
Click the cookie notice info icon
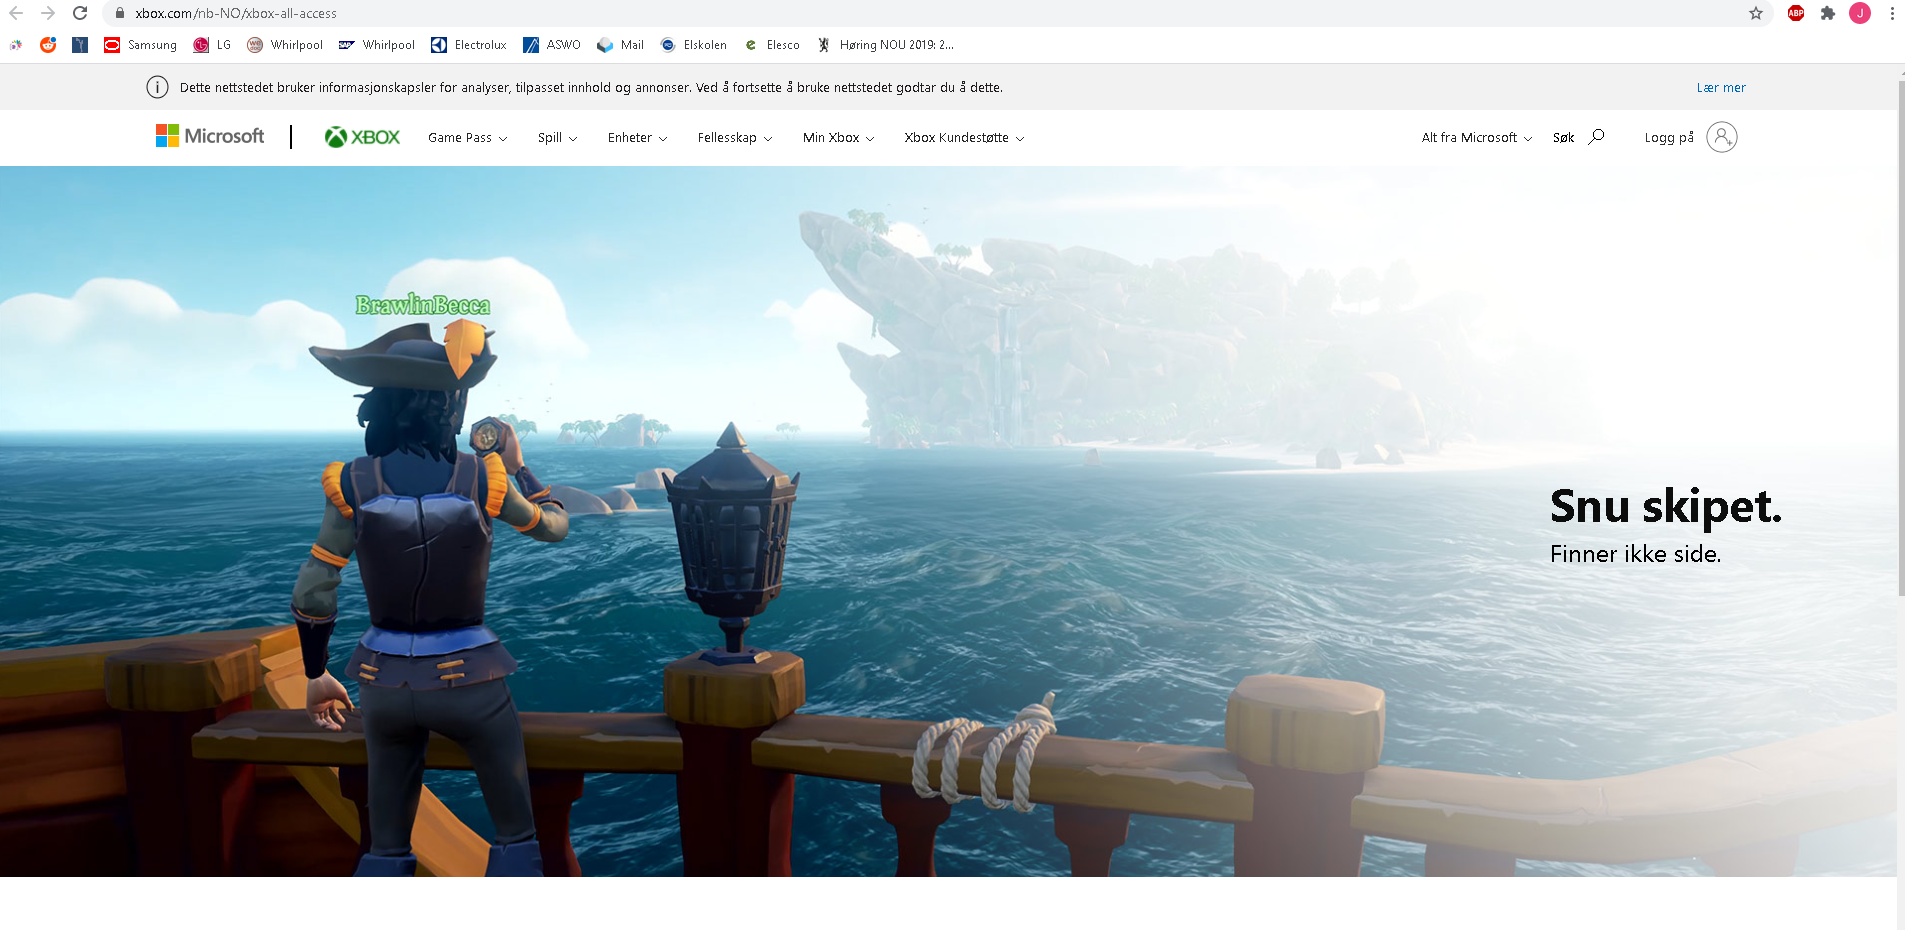157,87
